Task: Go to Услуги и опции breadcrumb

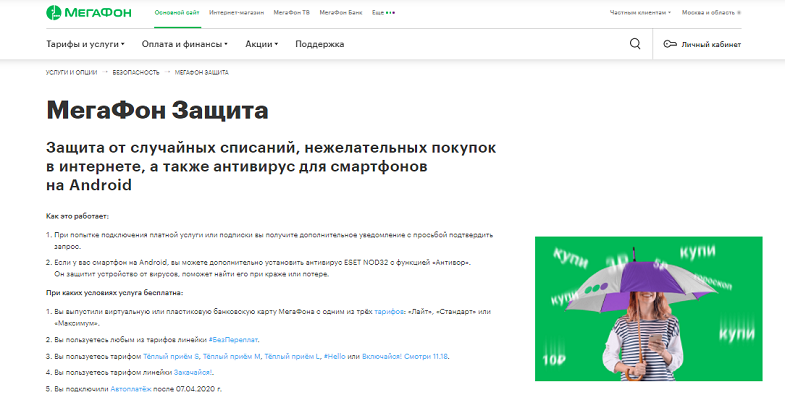Action: [x=70, y=73]
